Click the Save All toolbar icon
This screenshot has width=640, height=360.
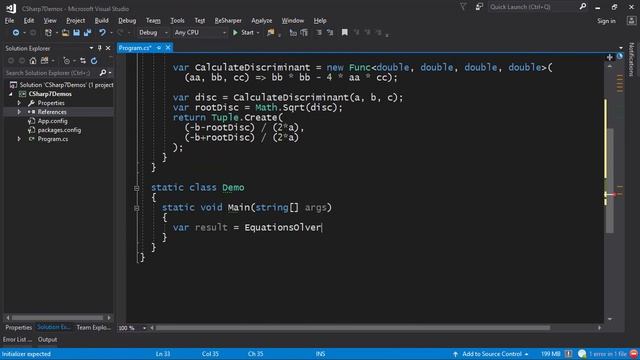[x=87, y=33]
